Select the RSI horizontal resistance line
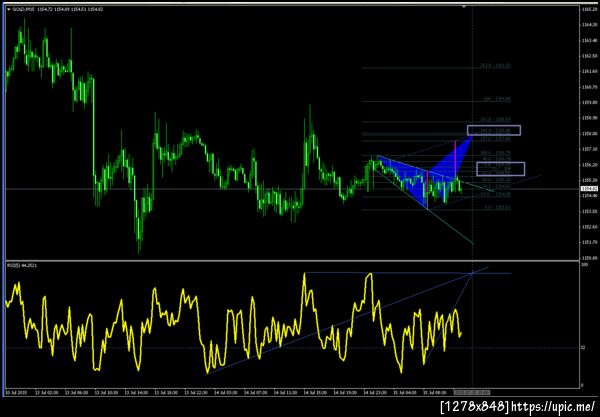This screenshot has width=600, height=417. point(408,273)
